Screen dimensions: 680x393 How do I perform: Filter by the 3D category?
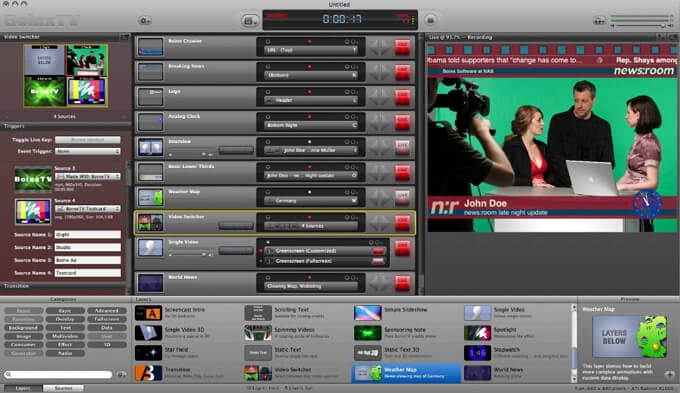(107, 345)
